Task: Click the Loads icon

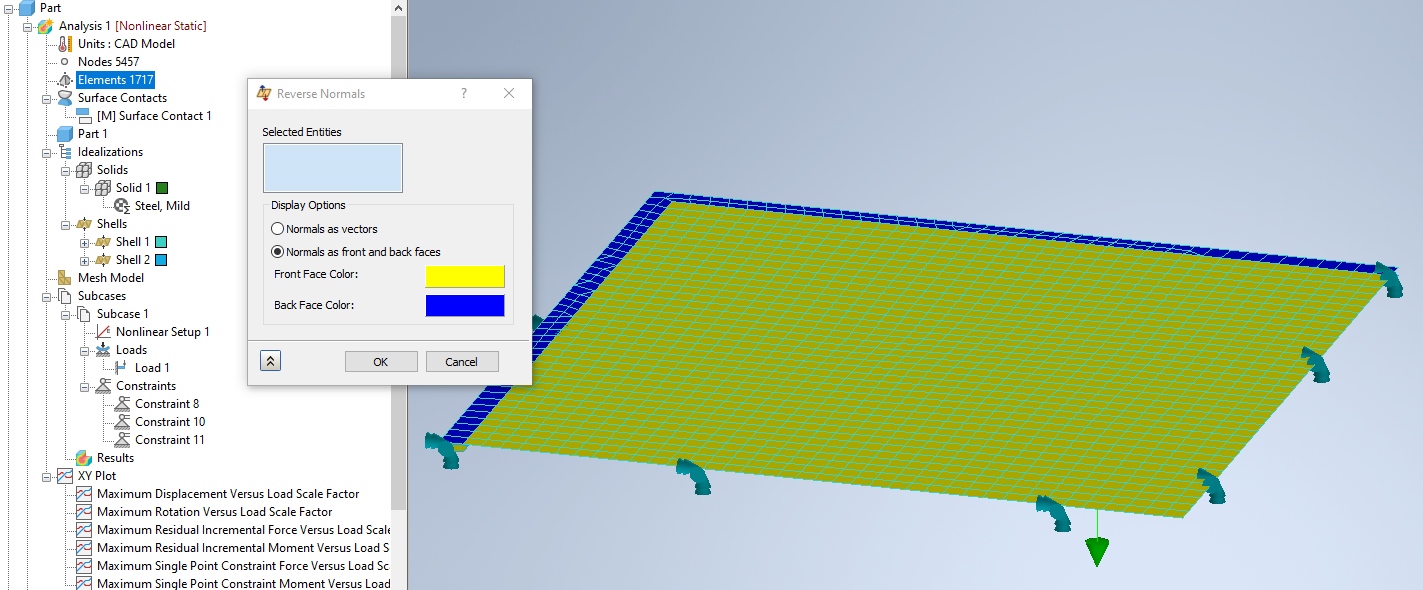Action: 103,350
